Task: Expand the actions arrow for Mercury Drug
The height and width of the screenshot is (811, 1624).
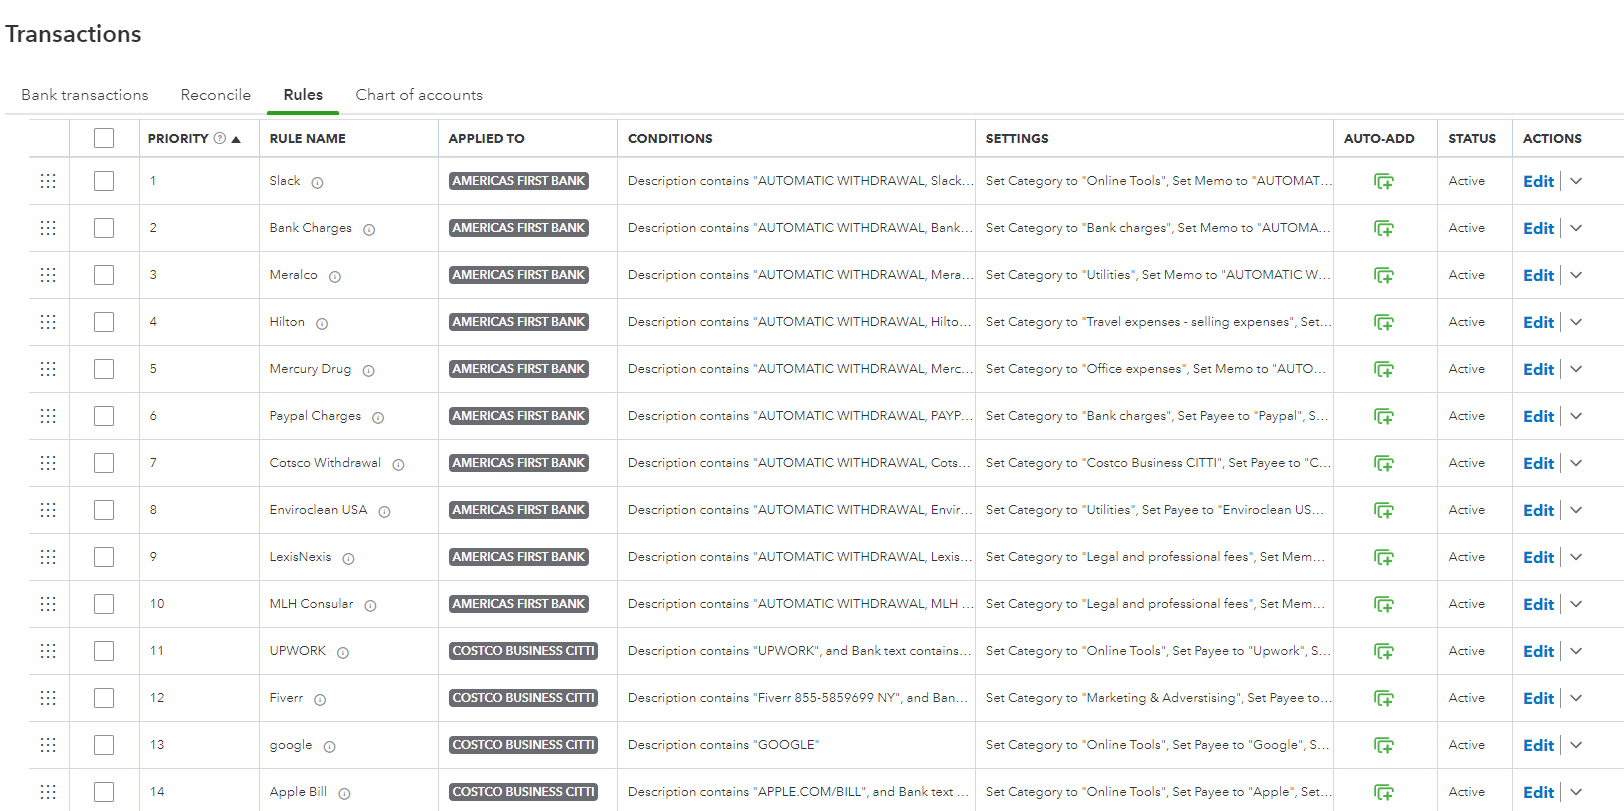Action: [1576, 369]
